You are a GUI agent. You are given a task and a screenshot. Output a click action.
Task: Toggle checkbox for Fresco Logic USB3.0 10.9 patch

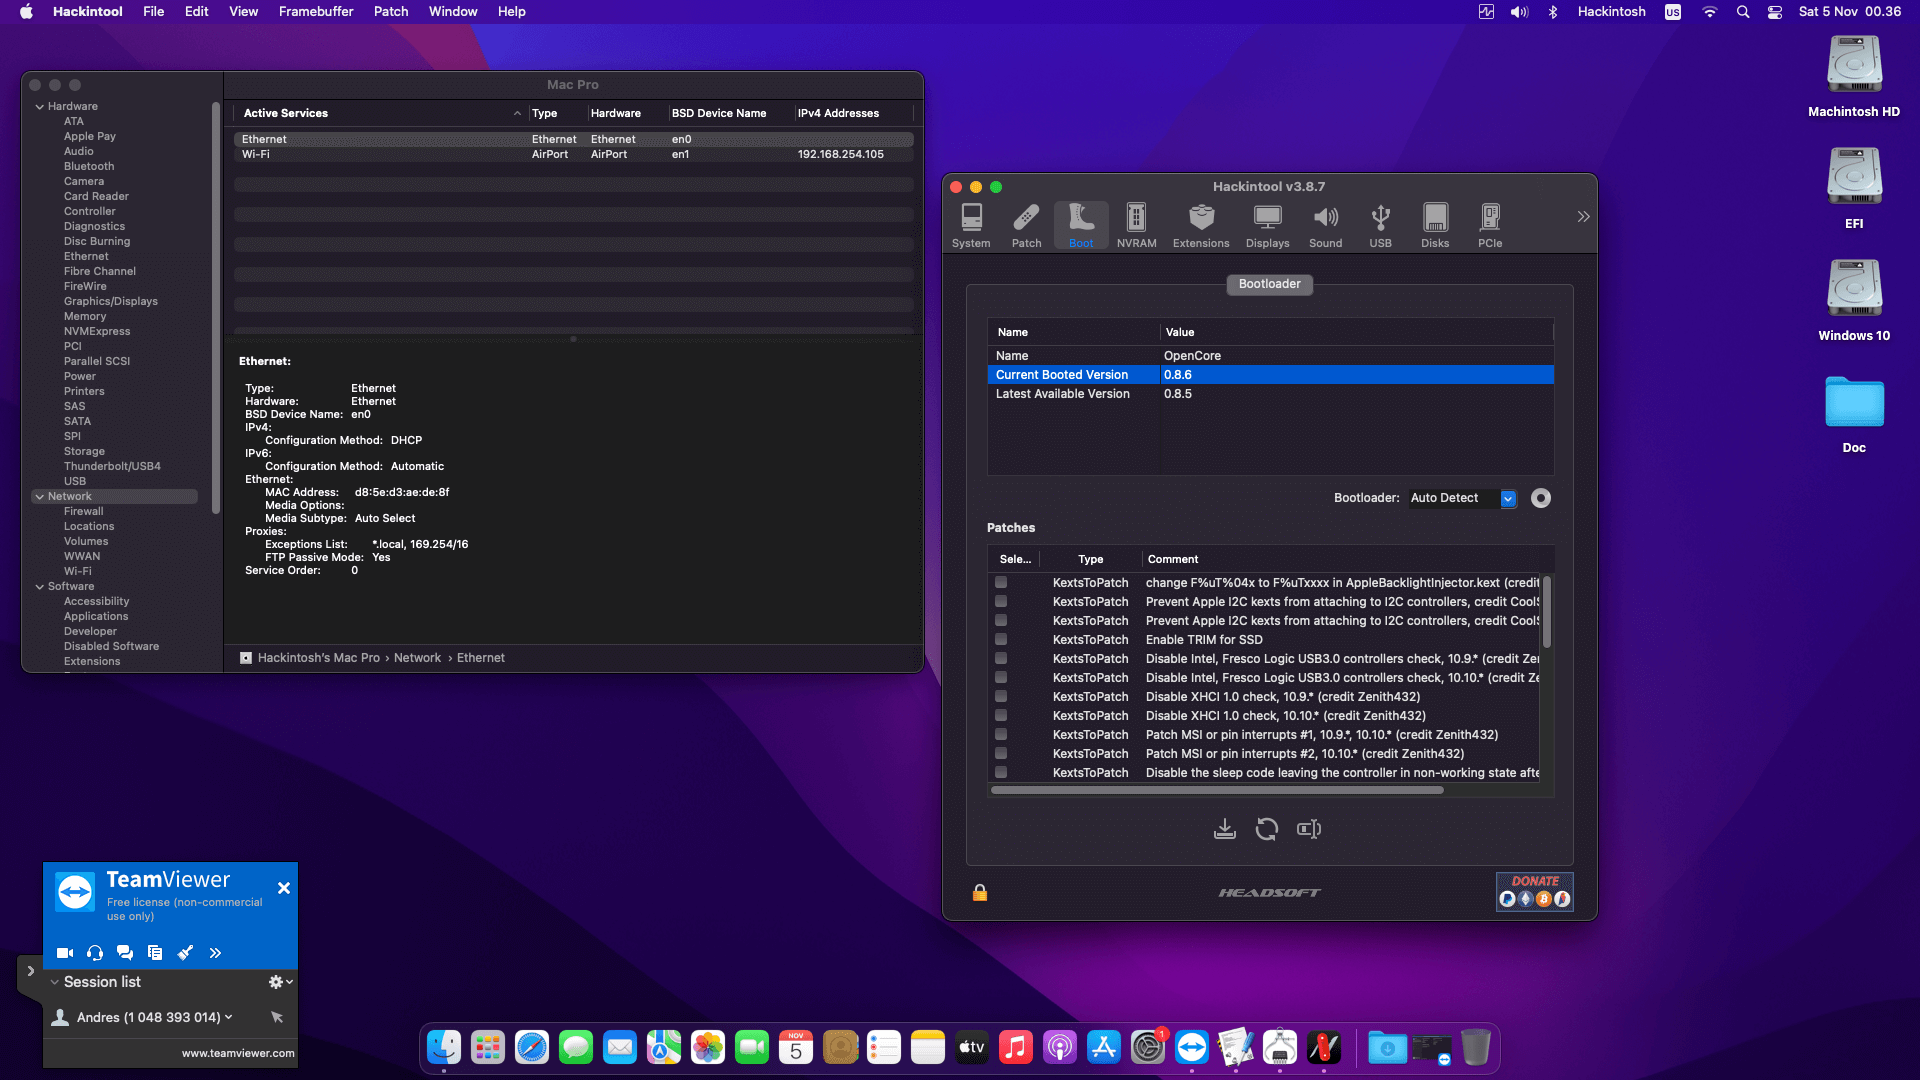click(x=1001, y=658)
